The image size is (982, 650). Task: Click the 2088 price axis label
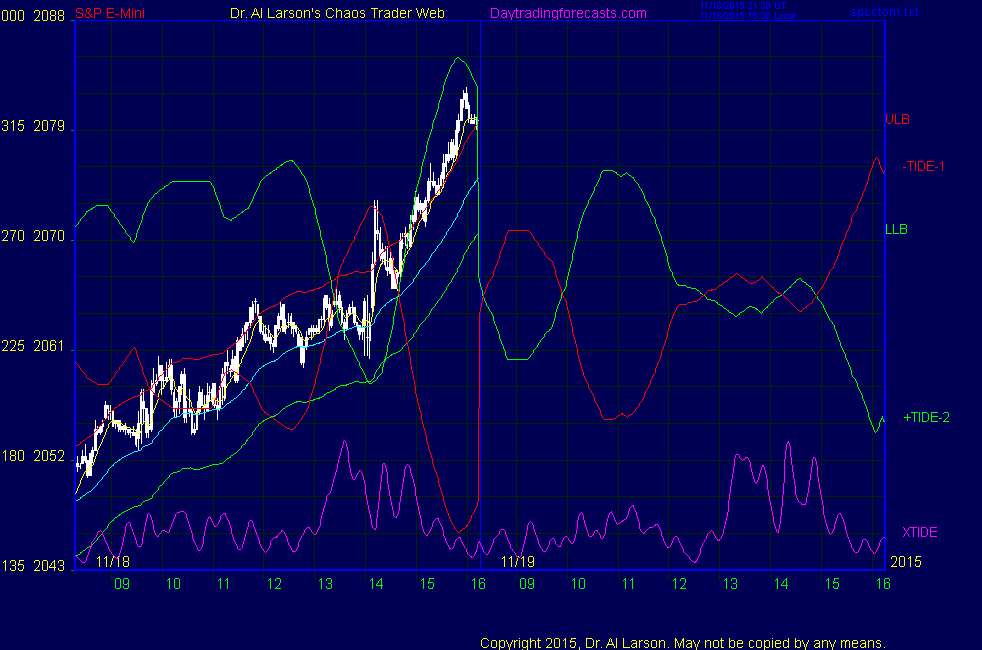click(49, 17)
